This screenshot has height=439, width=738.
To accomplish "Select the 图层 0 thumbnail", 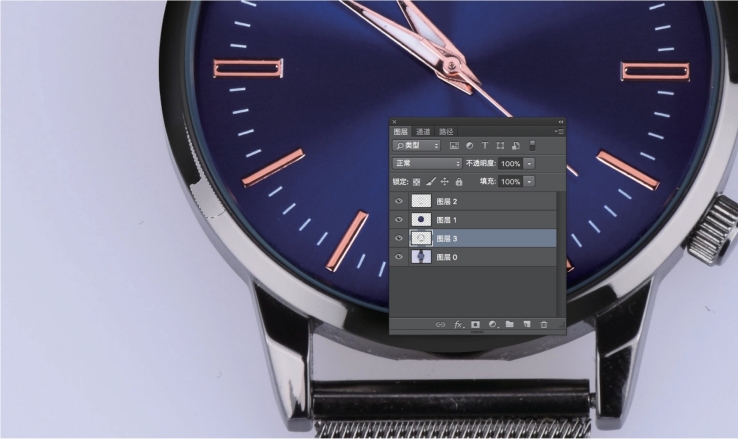I will tap(421, 257).
